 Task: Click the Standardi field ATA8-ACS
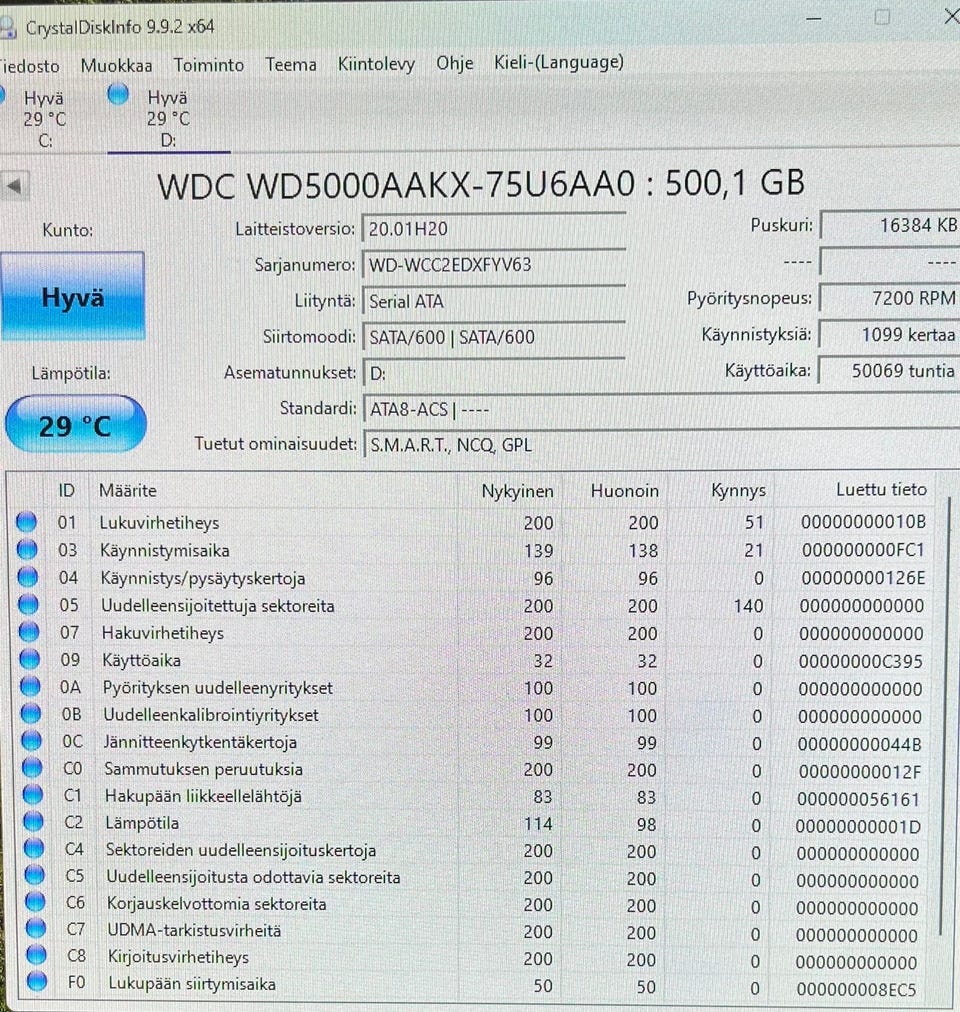662,409
